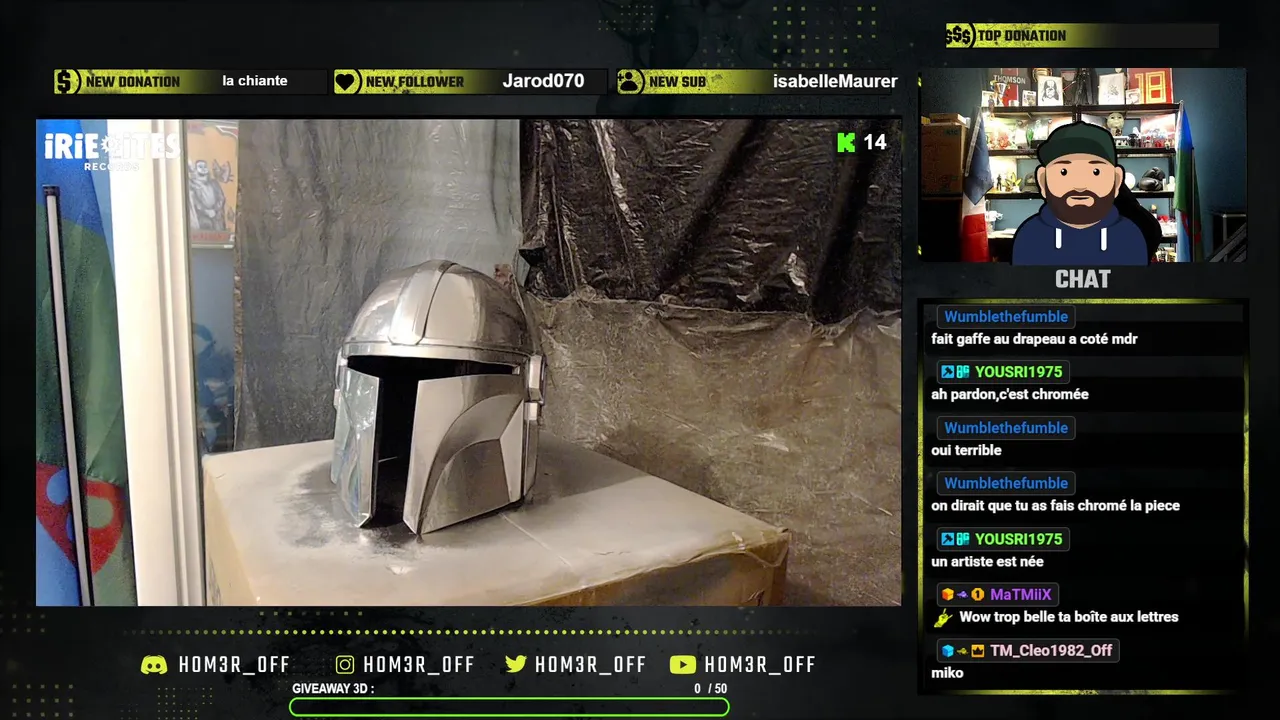Click the chrome helmet in main video

(437, 396)
